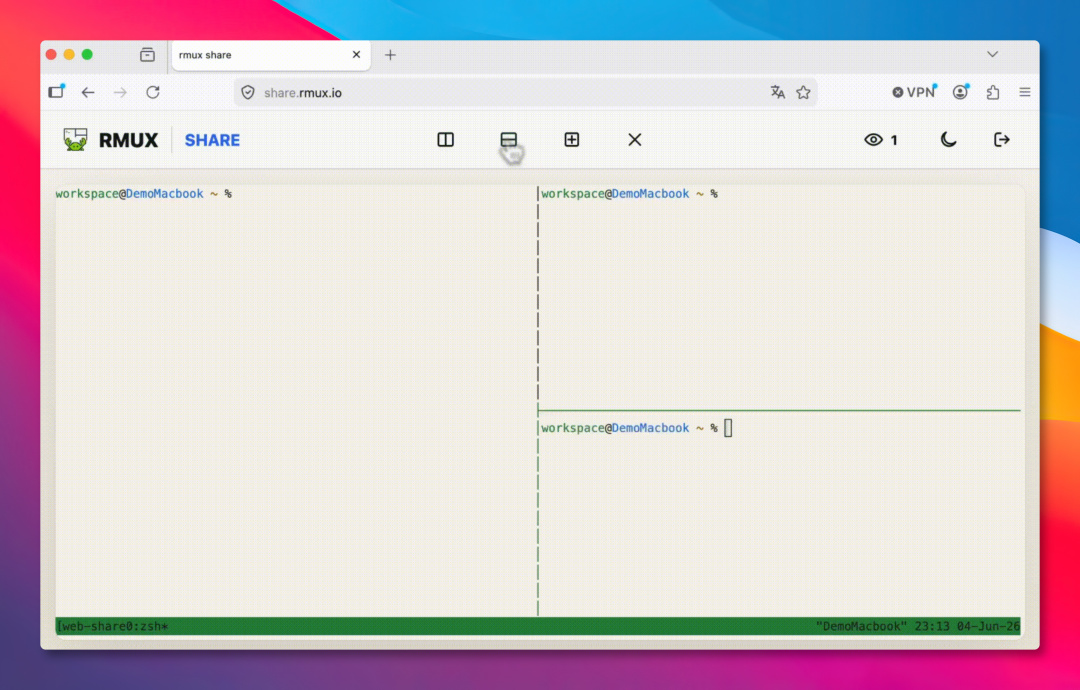
Task: Reload the current page
Action: (153, 92)
